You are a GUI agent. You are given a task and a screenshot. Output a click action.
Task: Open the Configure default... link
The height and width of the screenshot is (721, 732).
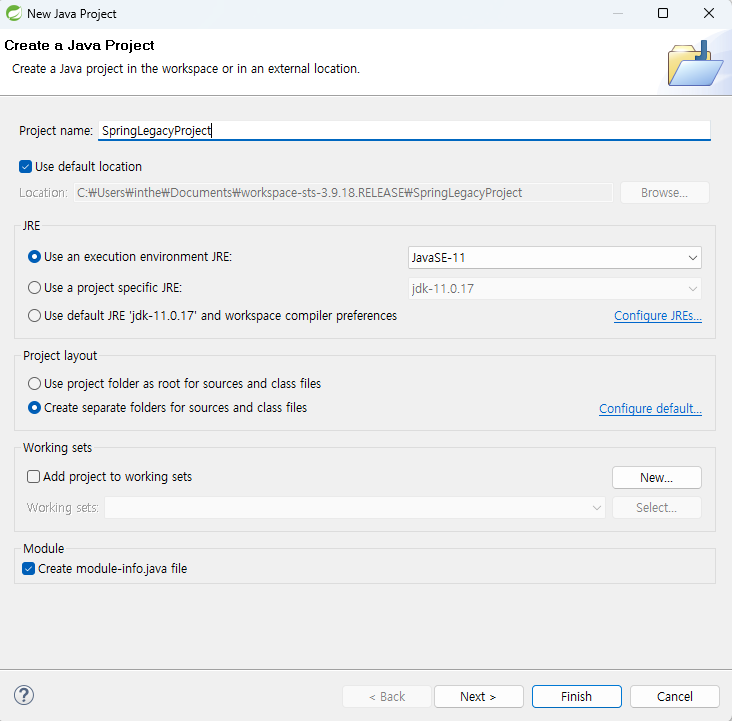point(650,409)
